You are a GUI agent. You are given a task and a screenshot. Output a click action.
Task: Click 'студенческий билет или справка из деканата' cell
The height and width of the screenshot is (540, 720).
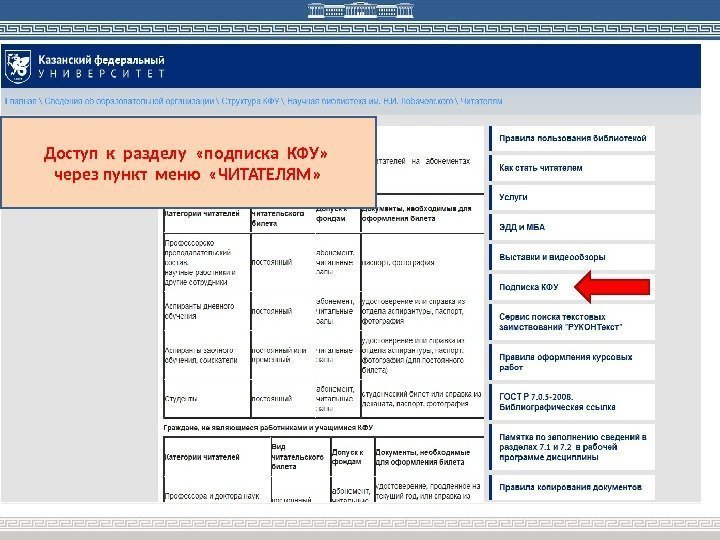[422, 399]
